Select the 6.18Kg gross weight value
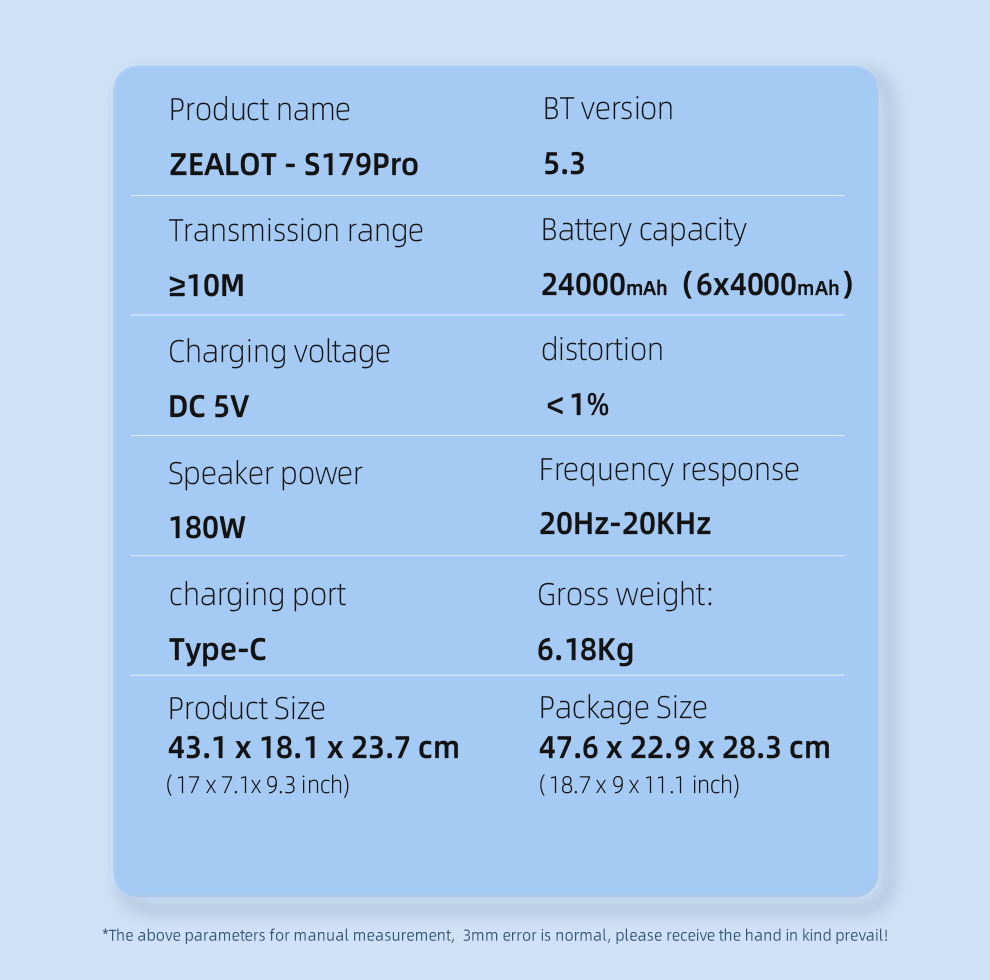The height and width of the screenshot is (980, 990). pyautogui.click(x=585, y=650)
